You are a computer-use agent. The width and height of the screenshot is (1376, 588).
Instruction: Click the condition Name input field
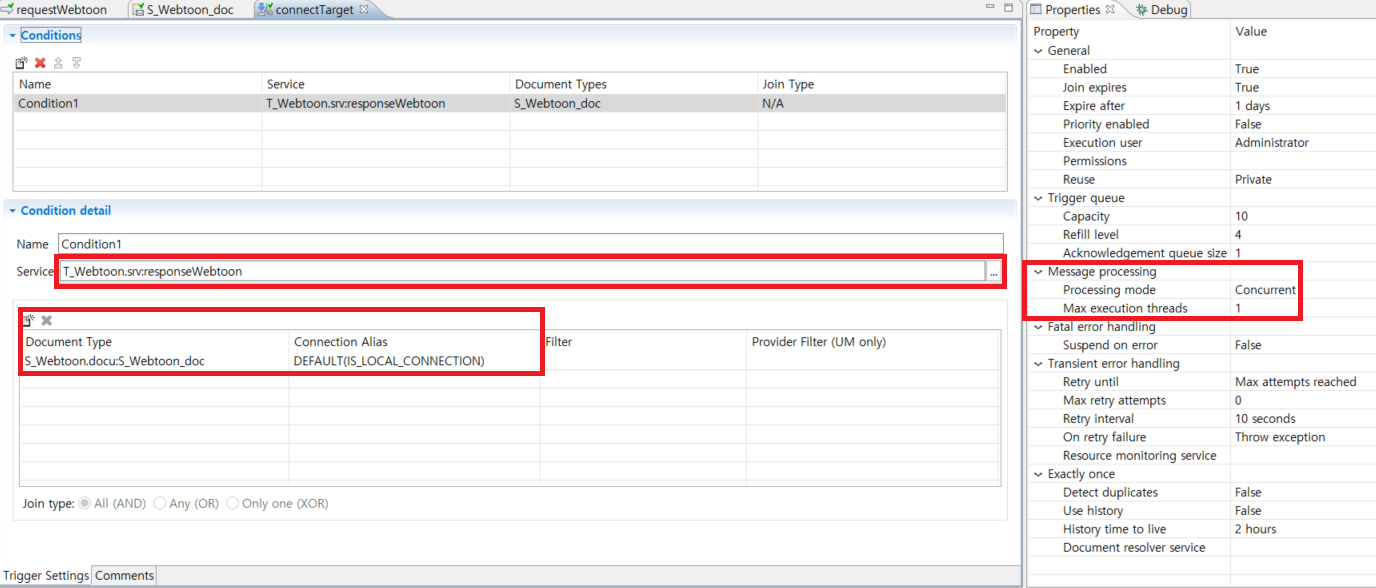pyautogui.click(x=530, y=244)
